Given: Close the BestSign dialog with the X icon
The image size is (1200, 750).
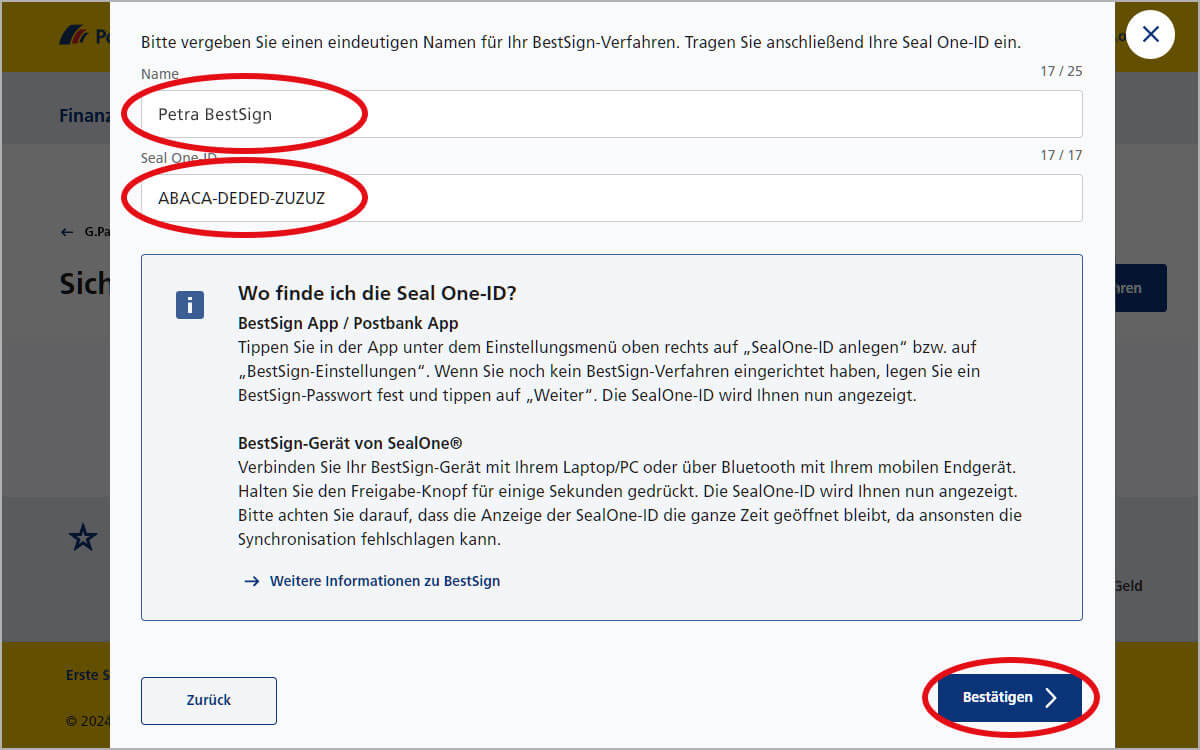Looking at the screenshot, I should (1150, 34).
